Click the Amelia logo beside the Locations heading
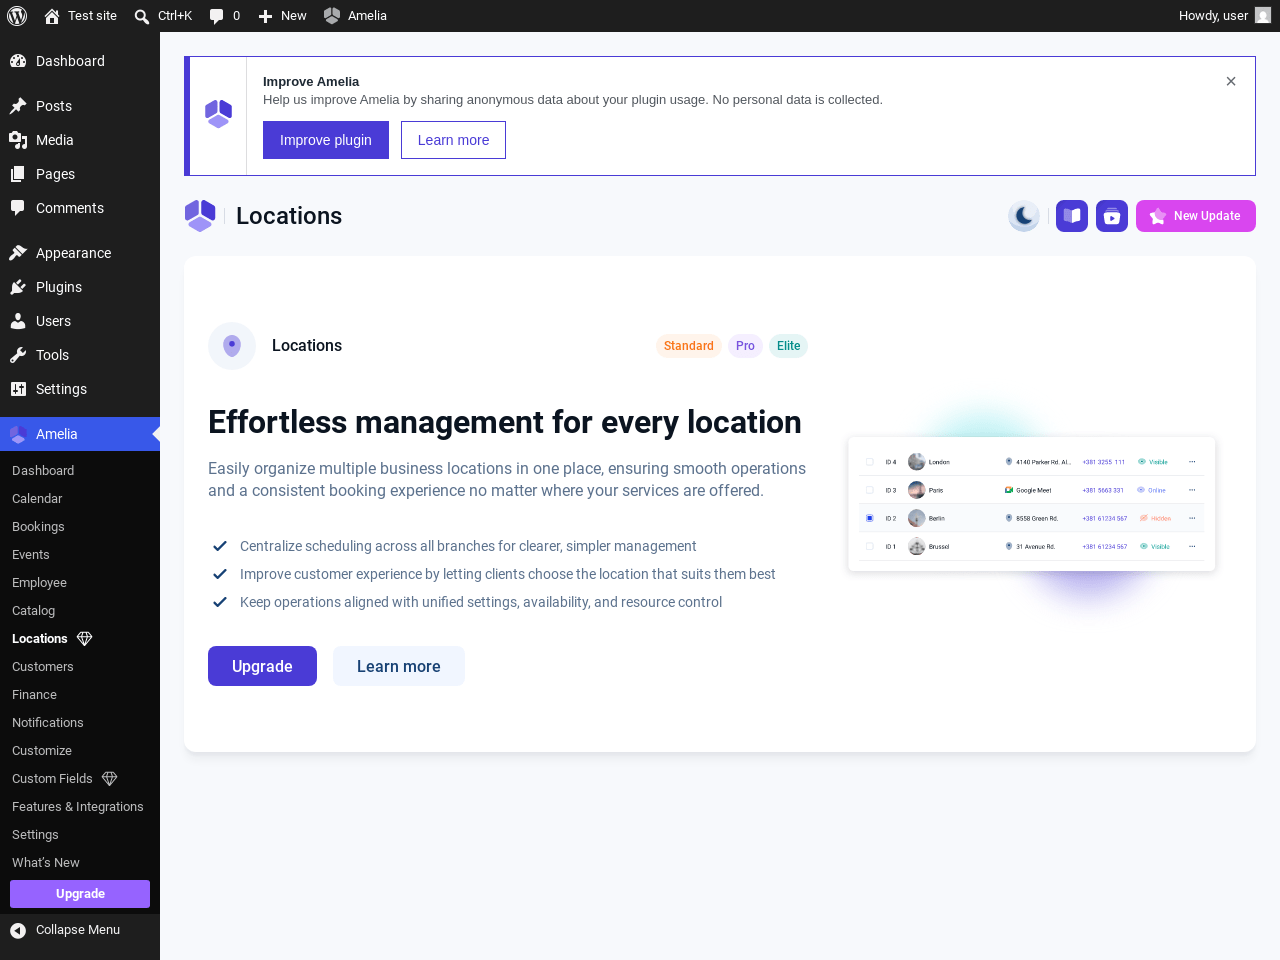This screenshot has width=1280, height=960. click(x=200, y=216)
